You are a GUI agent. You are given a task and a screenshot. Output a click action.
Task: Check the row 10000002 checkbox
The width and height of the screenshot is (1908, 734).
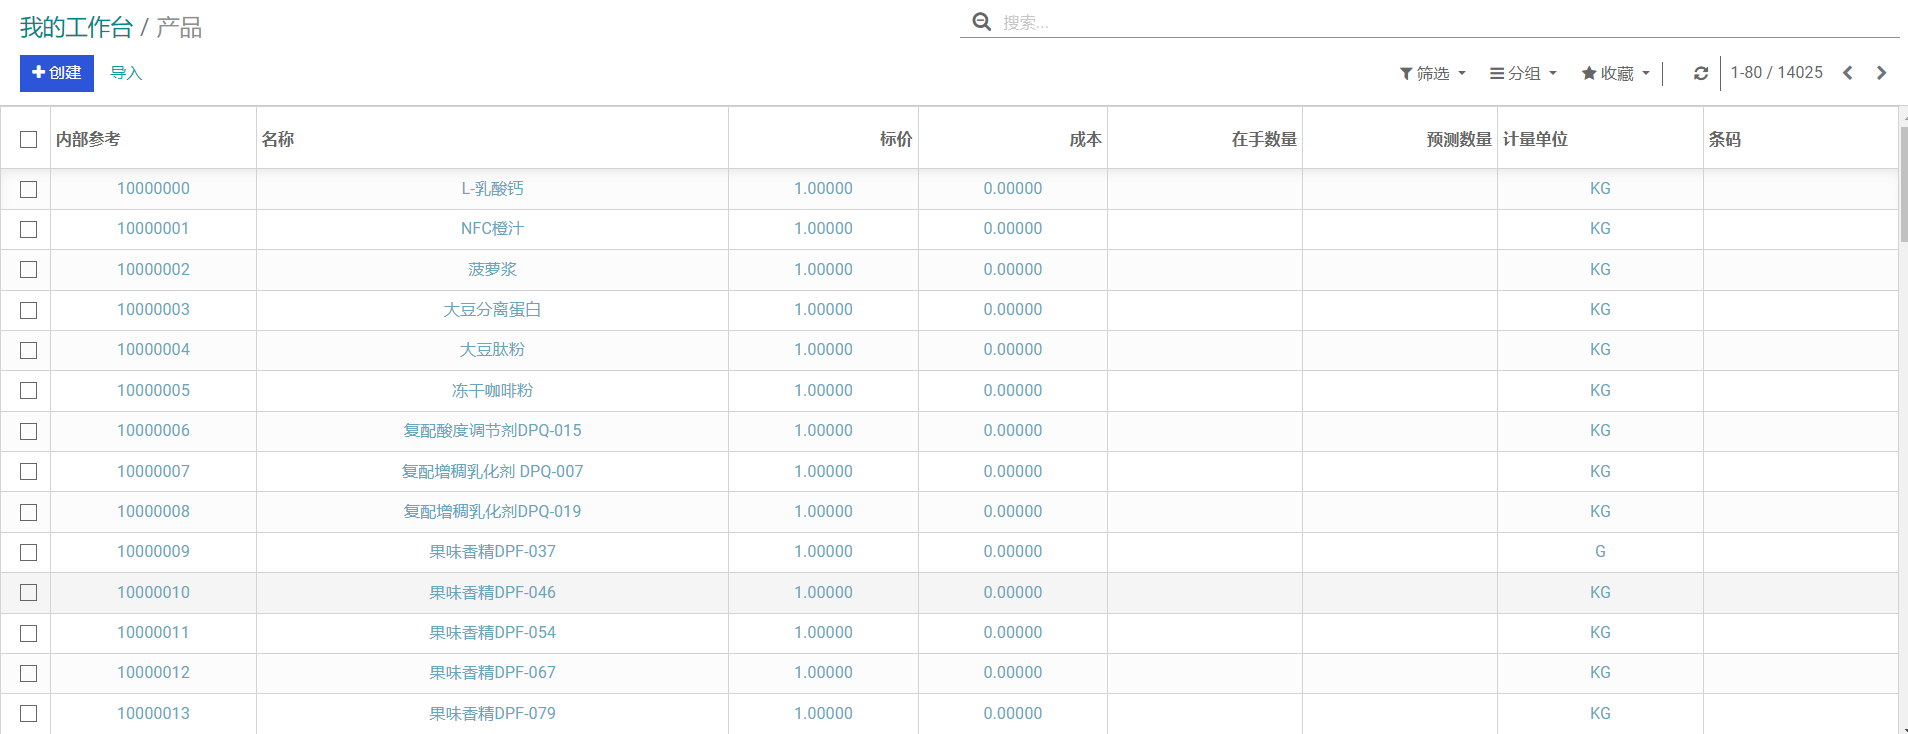coord(28,270)
